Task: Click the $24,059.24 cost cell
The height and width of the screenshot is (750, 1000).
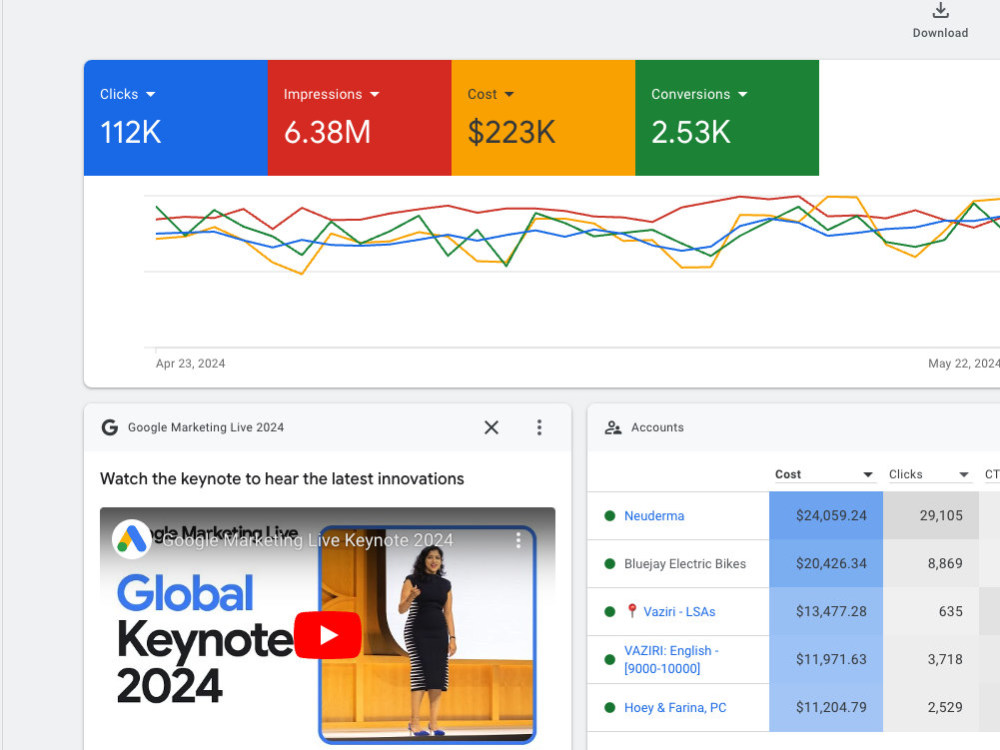Action: point(826,516)
